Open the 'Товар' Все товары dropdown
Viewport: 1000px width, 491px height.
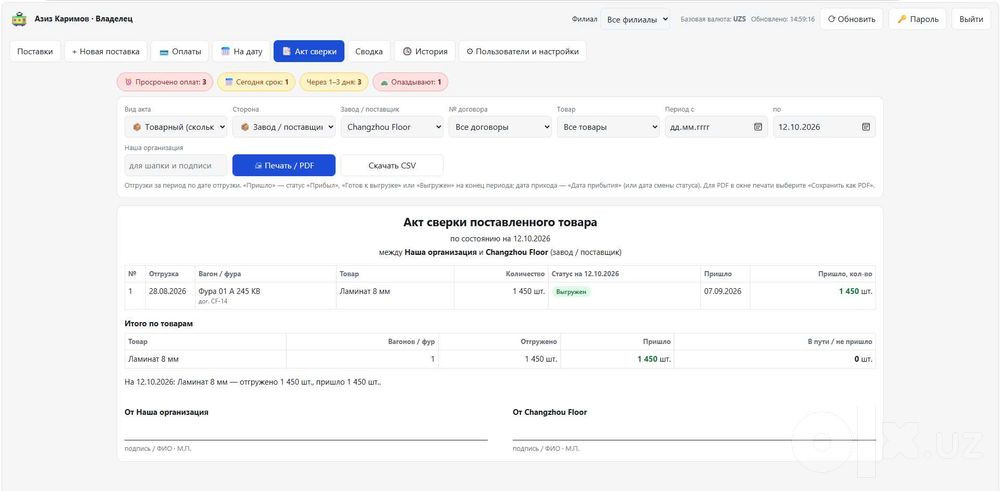[x=608, y=127]
